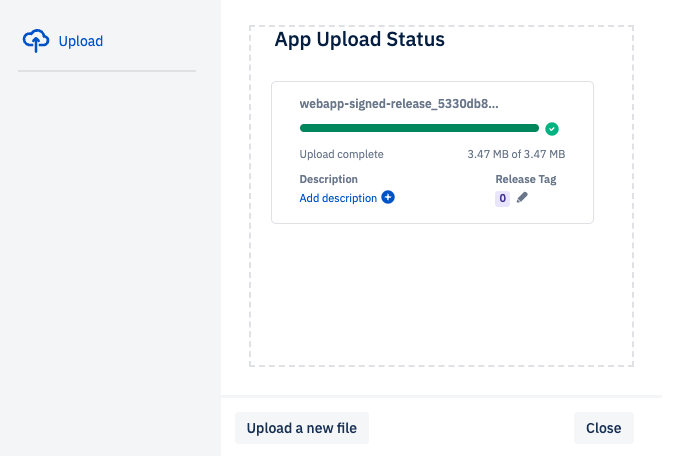This screenshot has height=456, width=676.
Task: Close the upload dialog
Action: (604, 428)
